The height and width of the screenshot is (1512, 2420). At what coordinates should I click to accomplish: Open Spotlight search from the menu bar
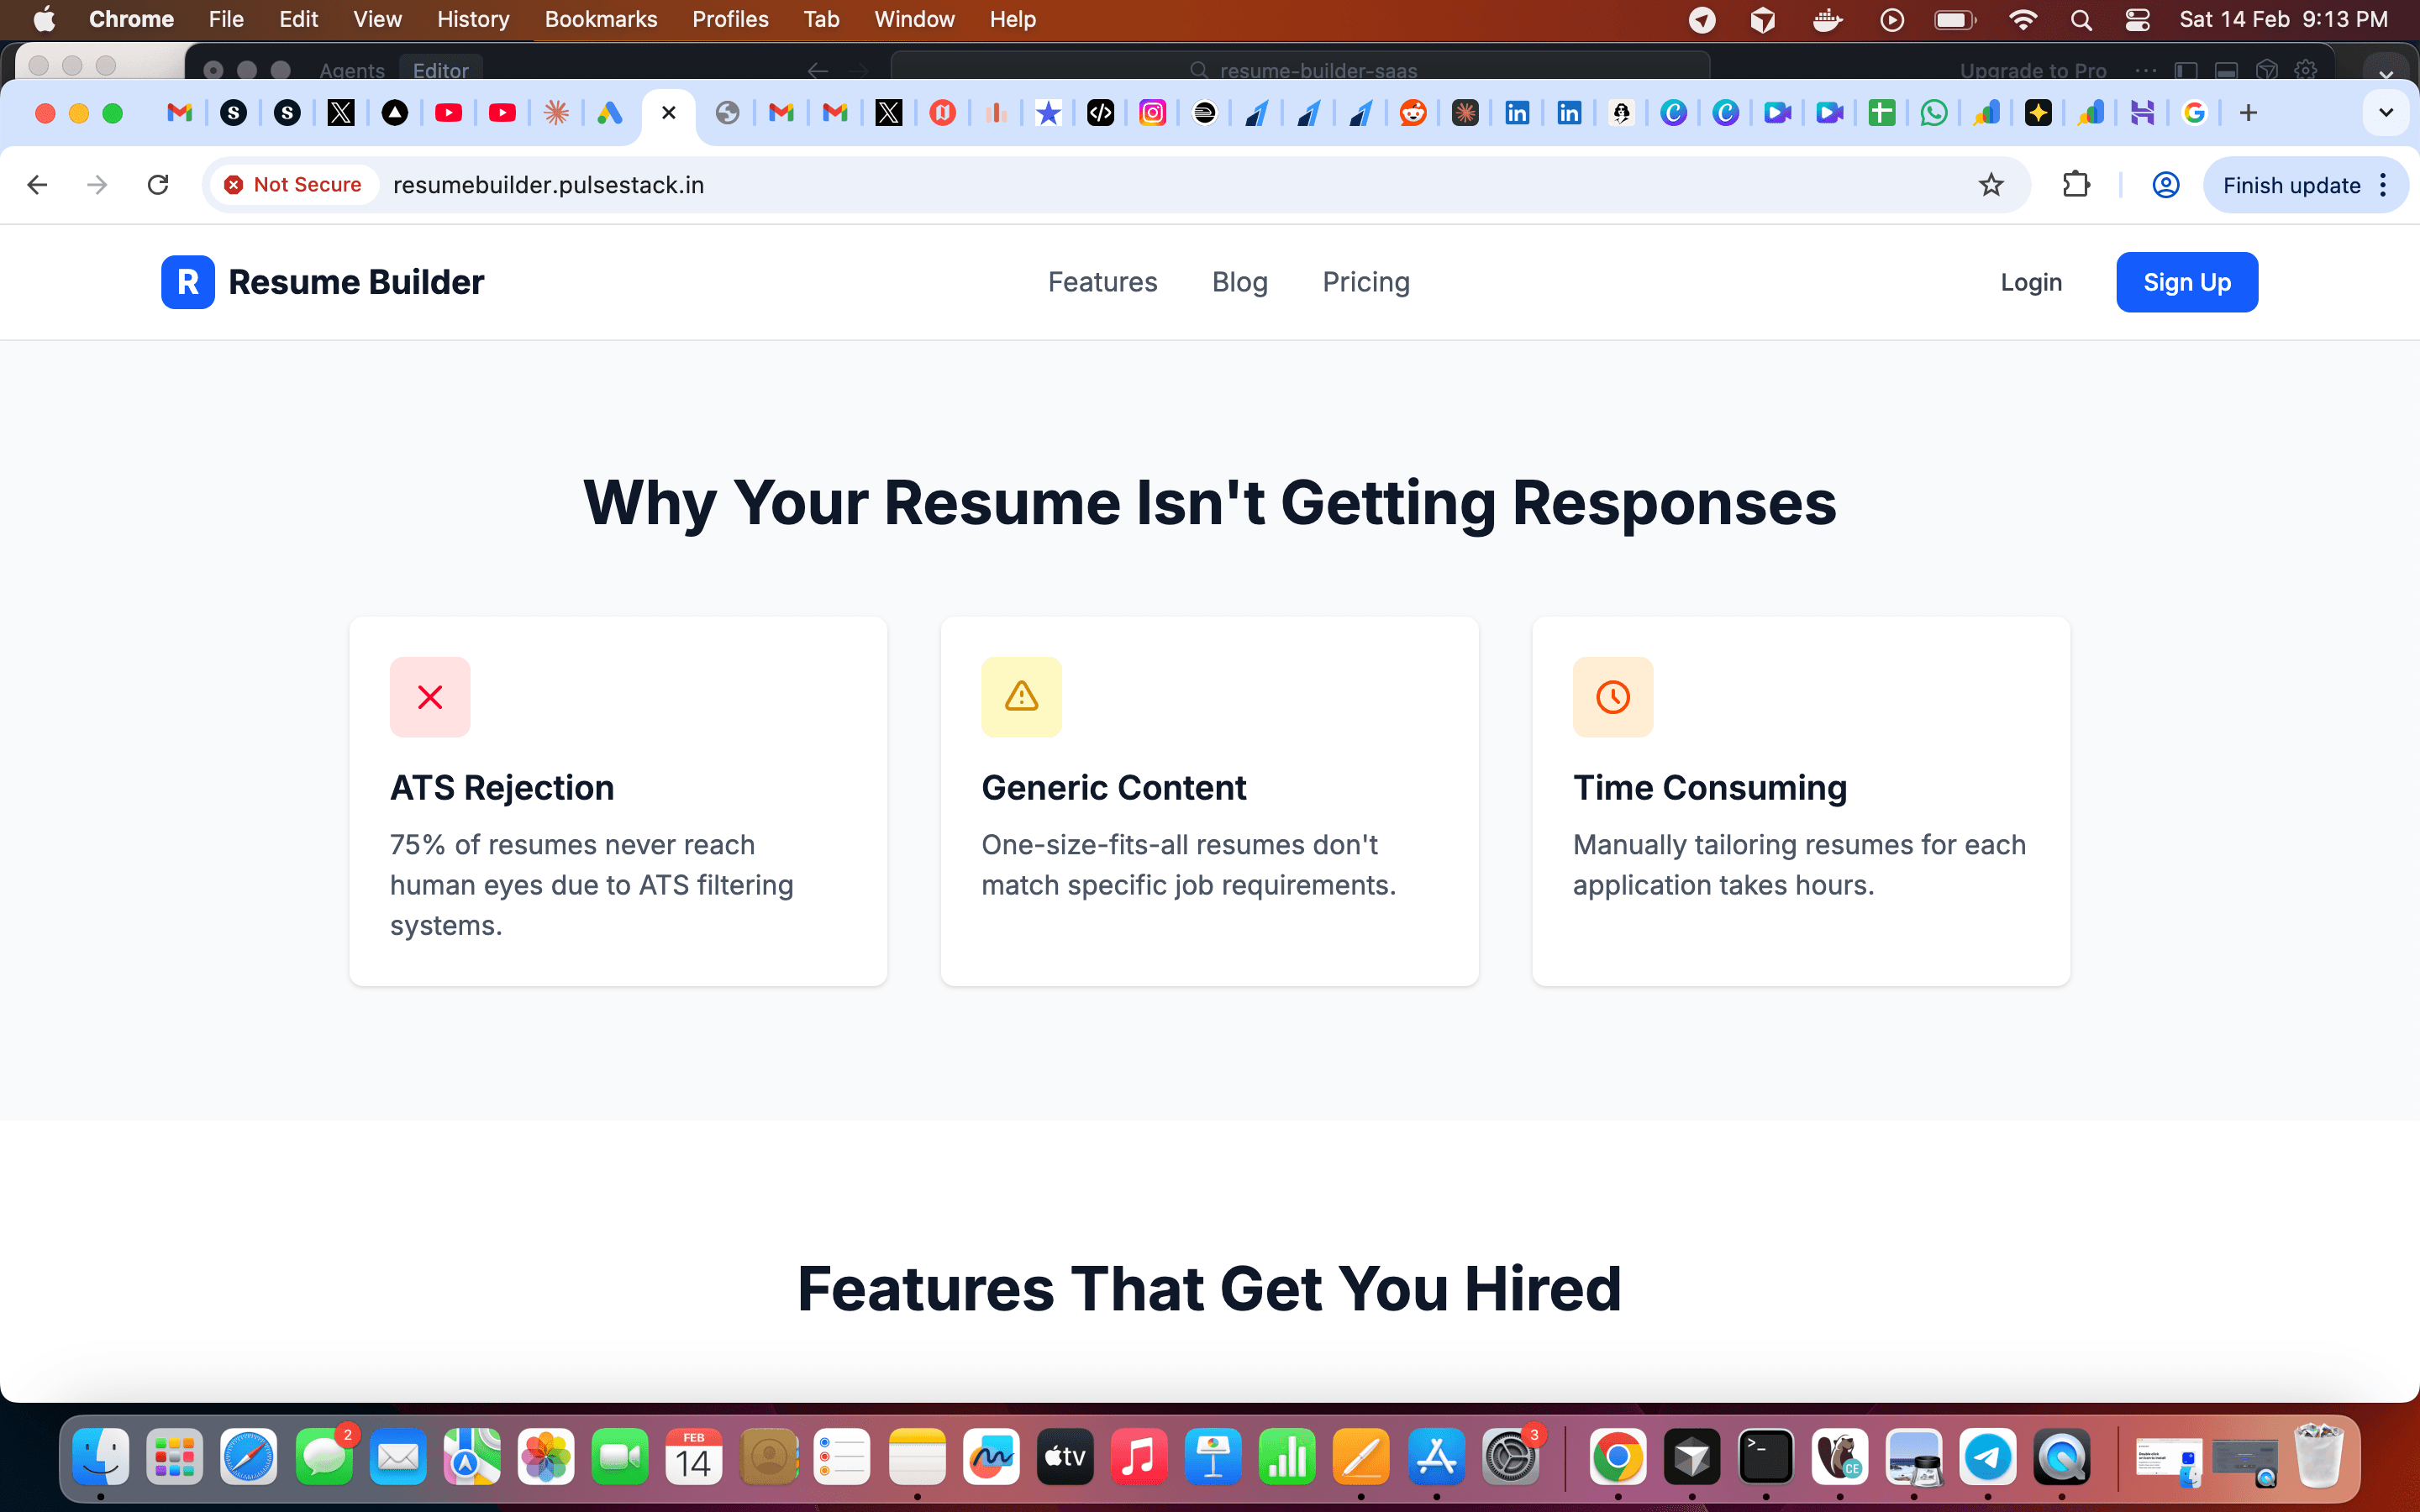pyautogui.click(x=2081, y=19)
